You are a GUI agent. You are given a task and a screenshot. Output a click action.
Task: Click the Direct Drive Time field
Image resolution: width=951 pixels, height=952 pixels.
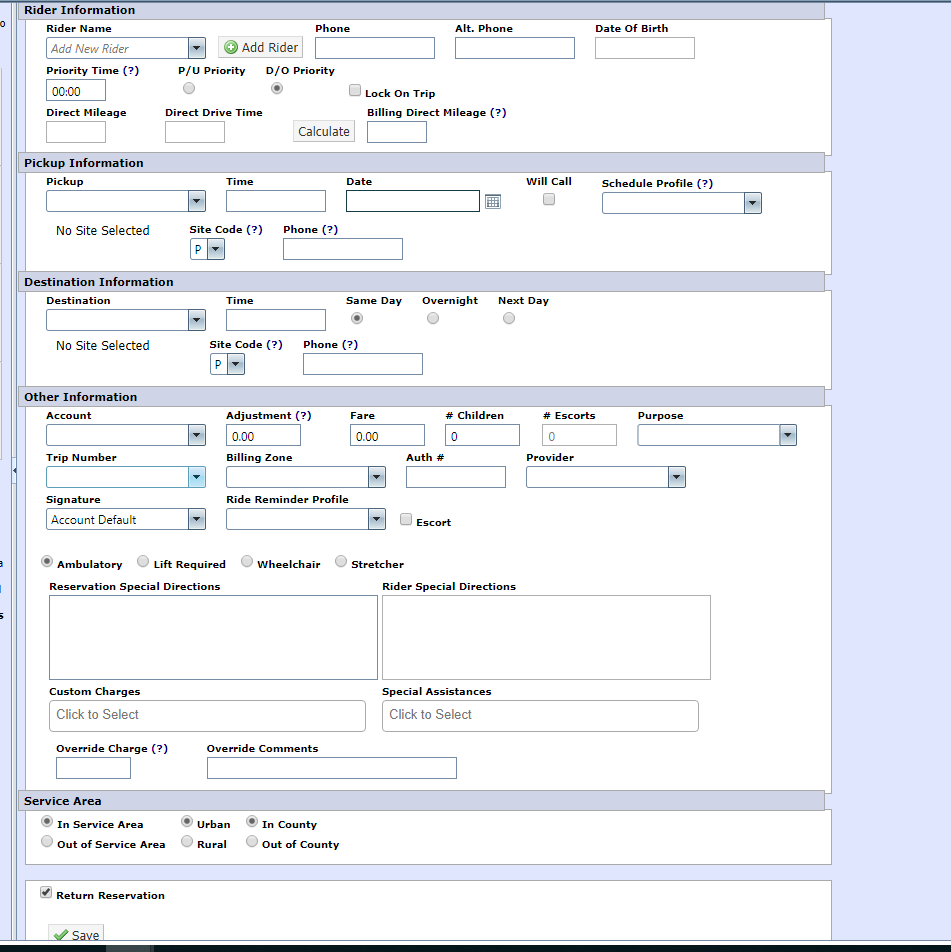click(x=195, y=132)
